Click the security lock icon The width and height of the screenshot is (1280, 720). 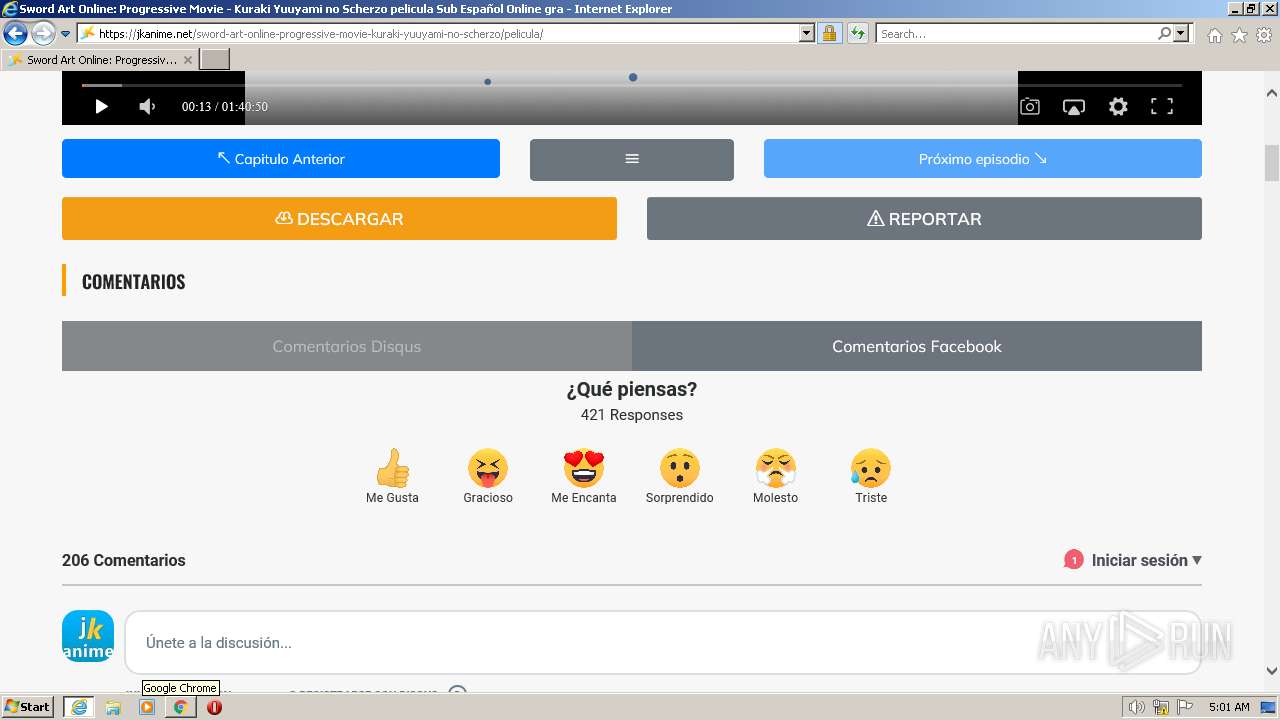click(829, 33)
